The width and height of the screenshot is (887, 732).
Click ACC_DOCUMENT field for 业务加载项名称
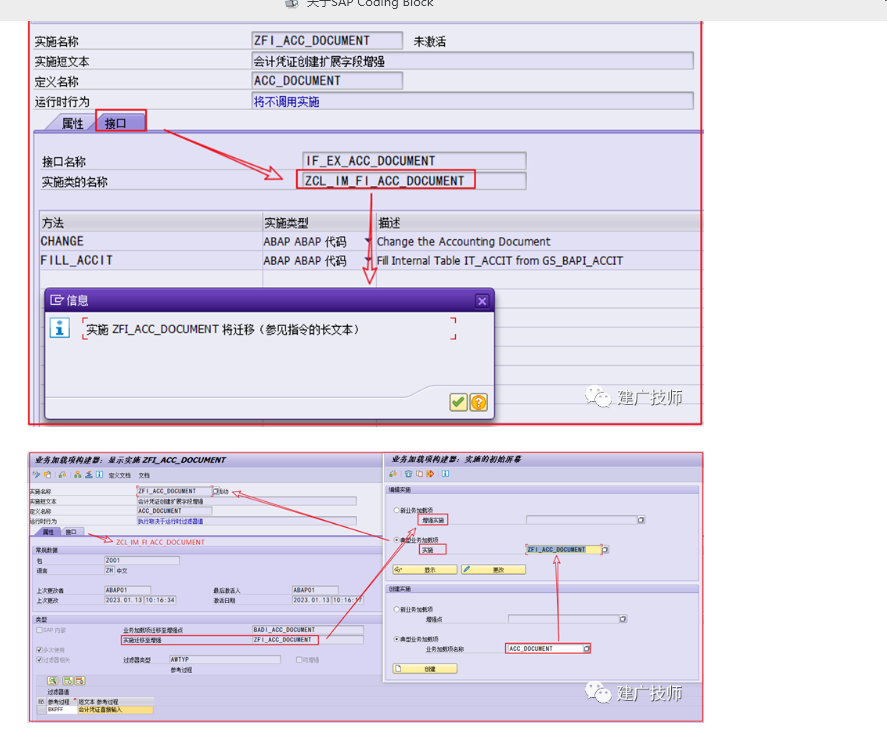(545, 649)
